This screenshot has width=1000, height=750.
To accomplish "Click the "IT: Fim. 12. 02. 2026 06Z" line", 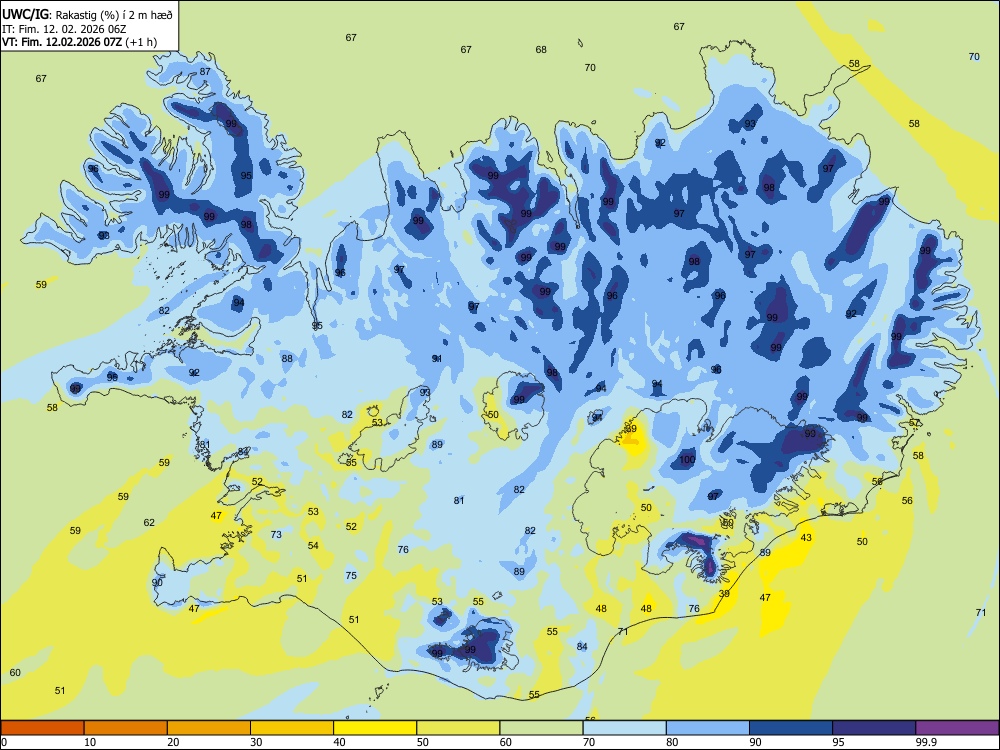I will point(64,29).
